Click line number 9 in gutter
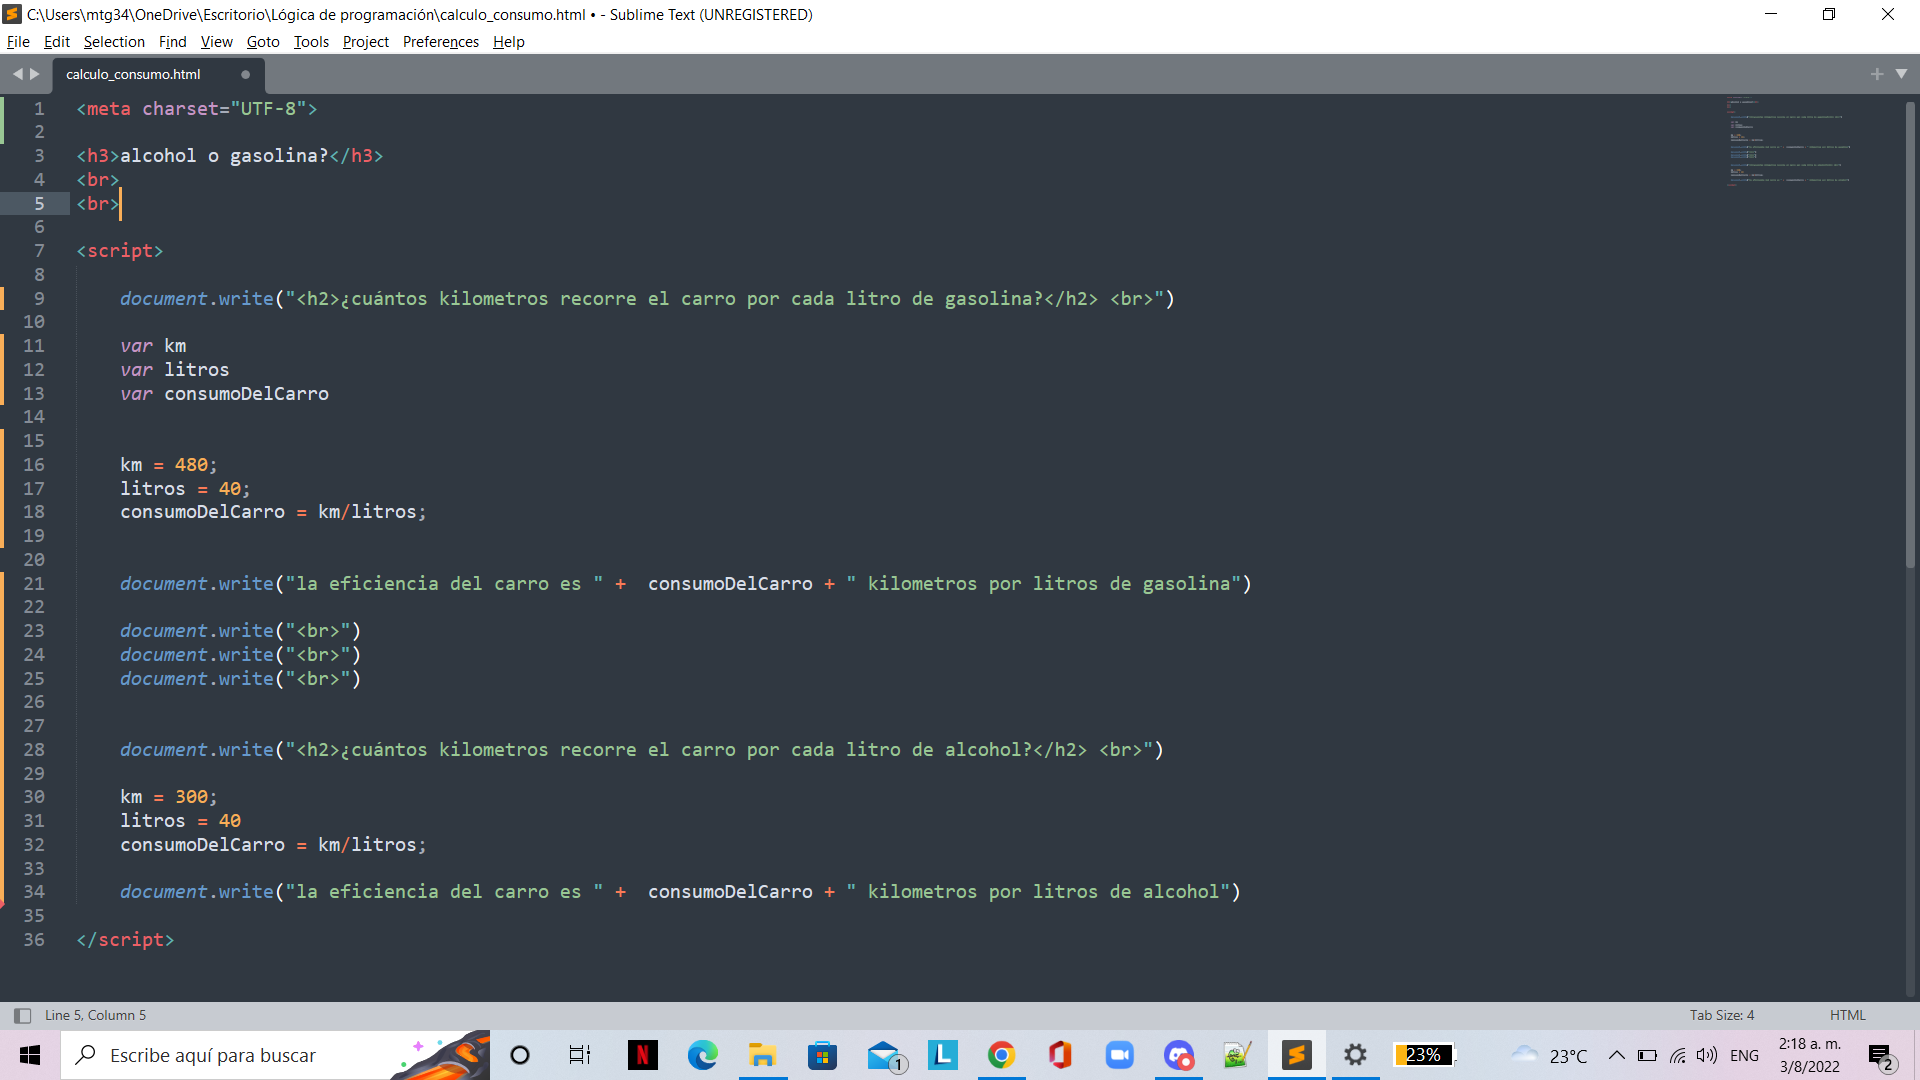 click(39, 298)
